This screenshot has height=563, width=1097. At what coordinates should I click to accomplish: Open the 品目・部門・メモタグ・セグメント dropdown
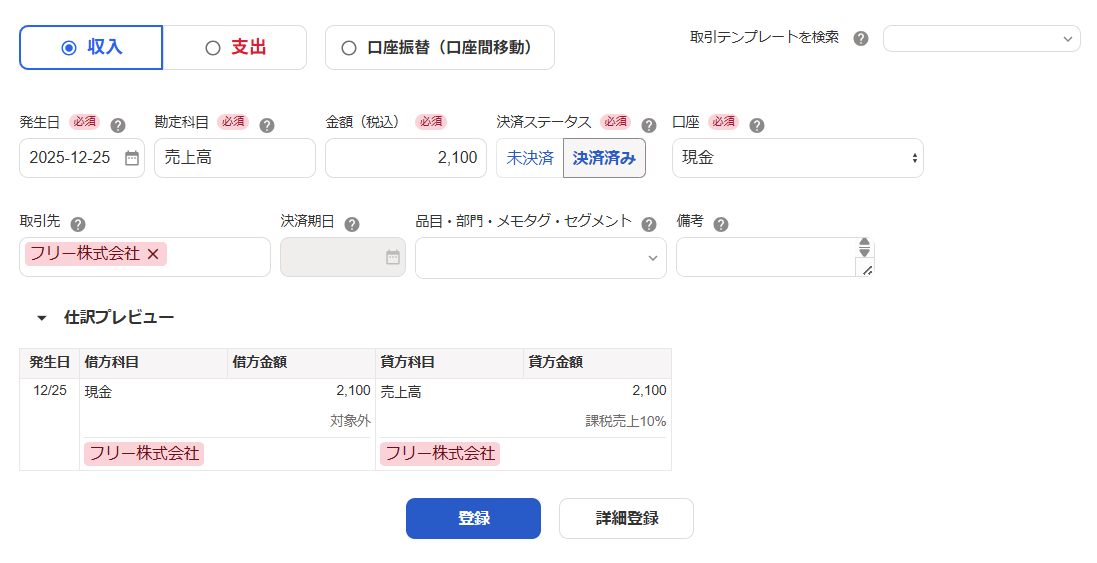tap(541, 257)
